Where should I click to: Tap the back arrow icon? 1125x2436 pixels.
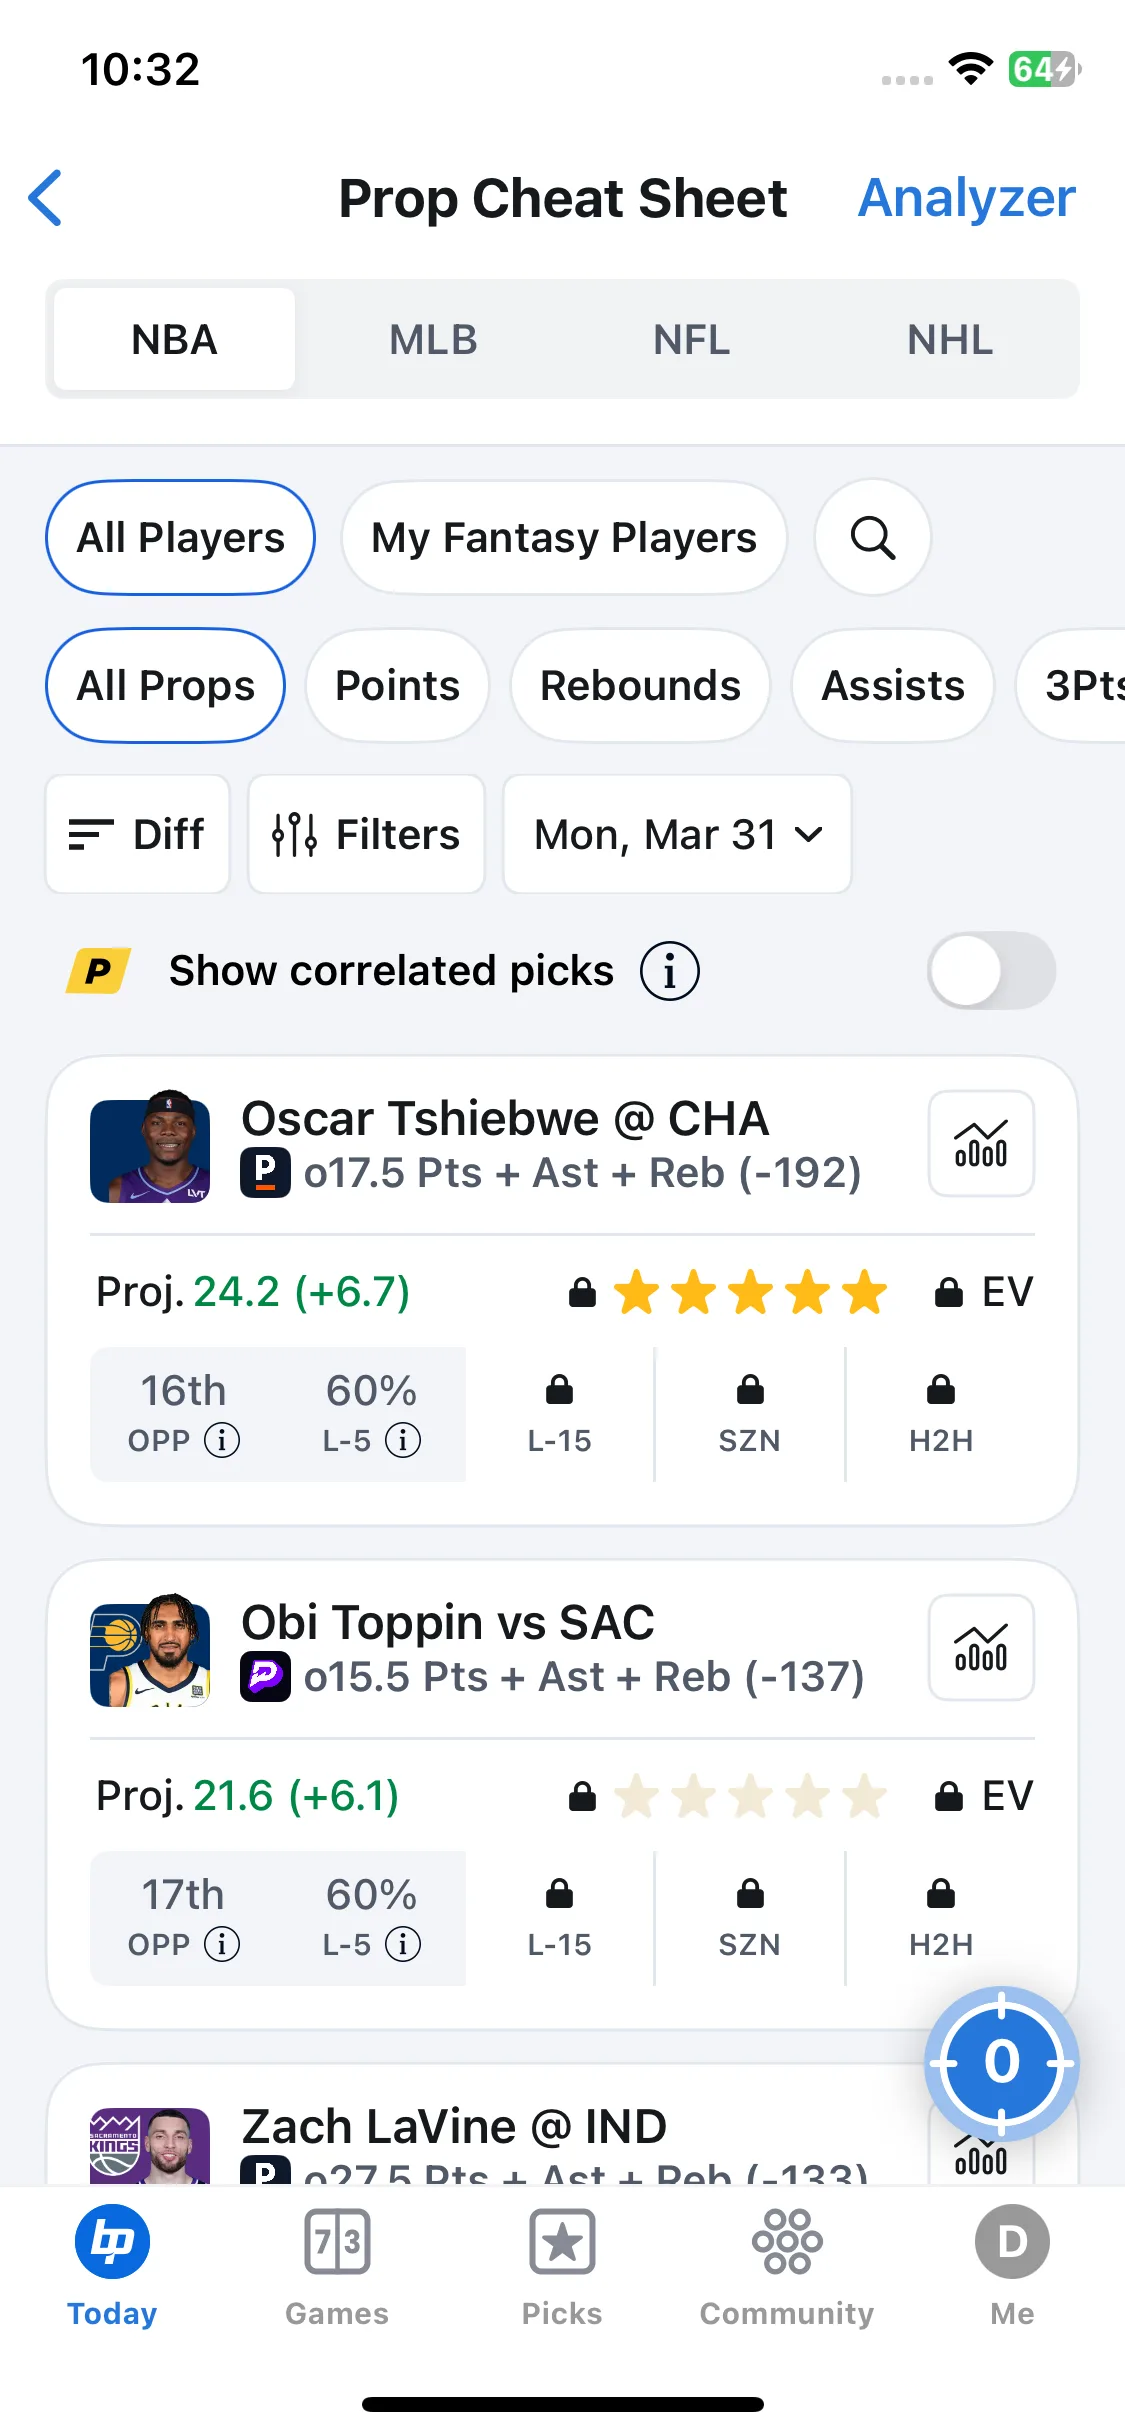(x=46, y=198)
